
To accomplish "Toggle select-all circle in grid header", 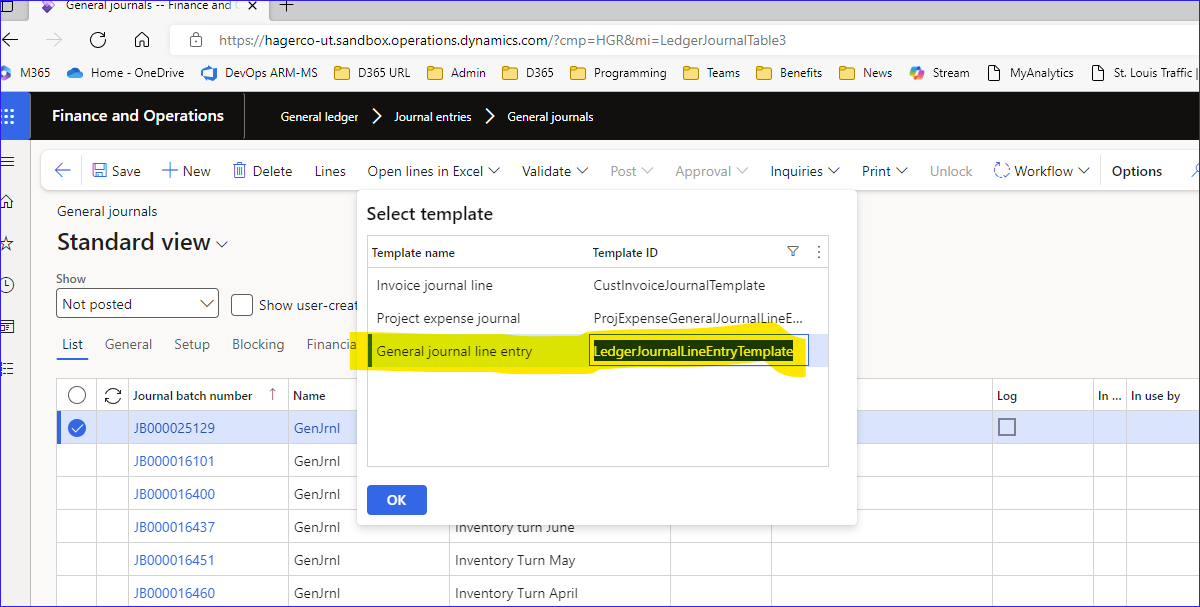I will point(77,395).
